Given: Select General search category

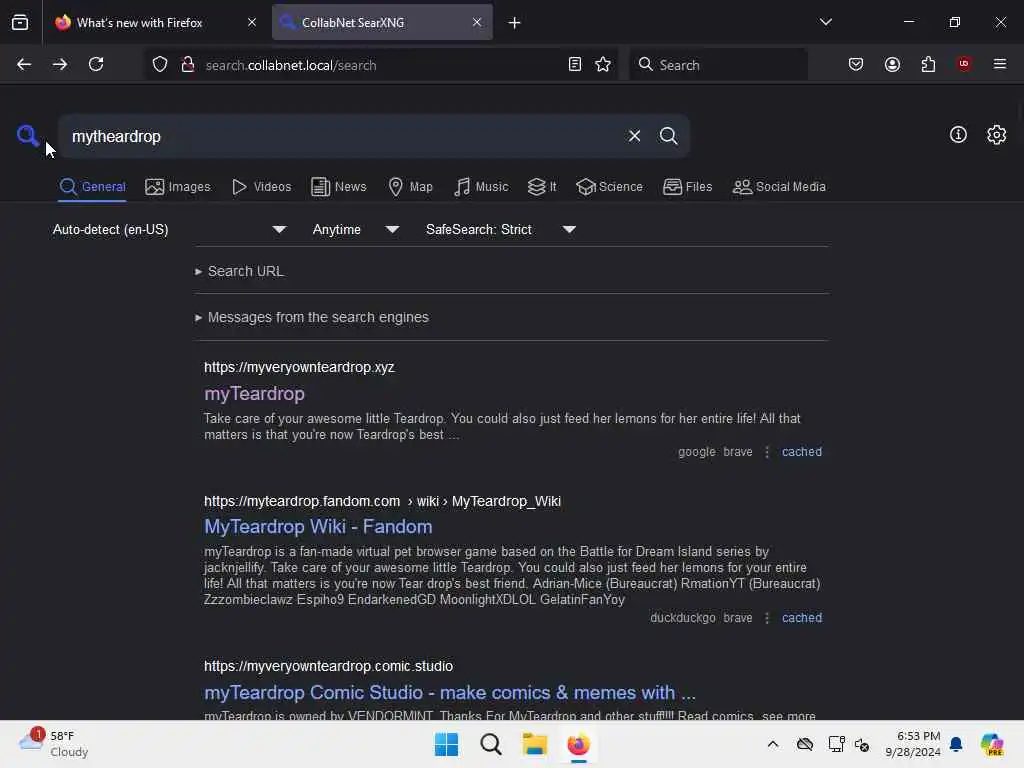Looking at the screenshot, I should (x=92, y=187).
